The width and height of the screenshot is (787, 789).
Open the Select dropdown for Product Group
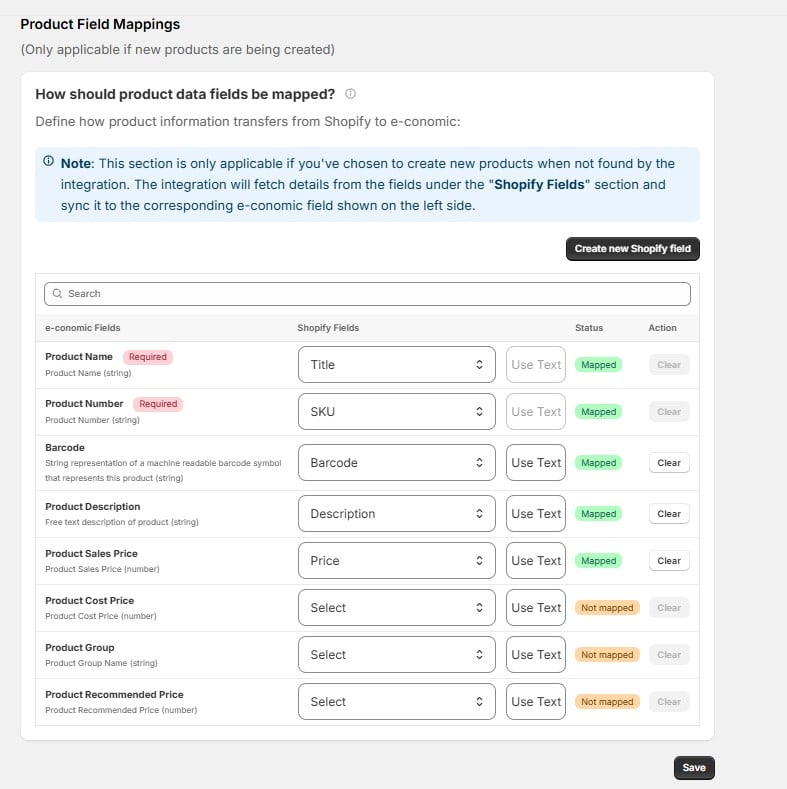click(x=397, y=655)
